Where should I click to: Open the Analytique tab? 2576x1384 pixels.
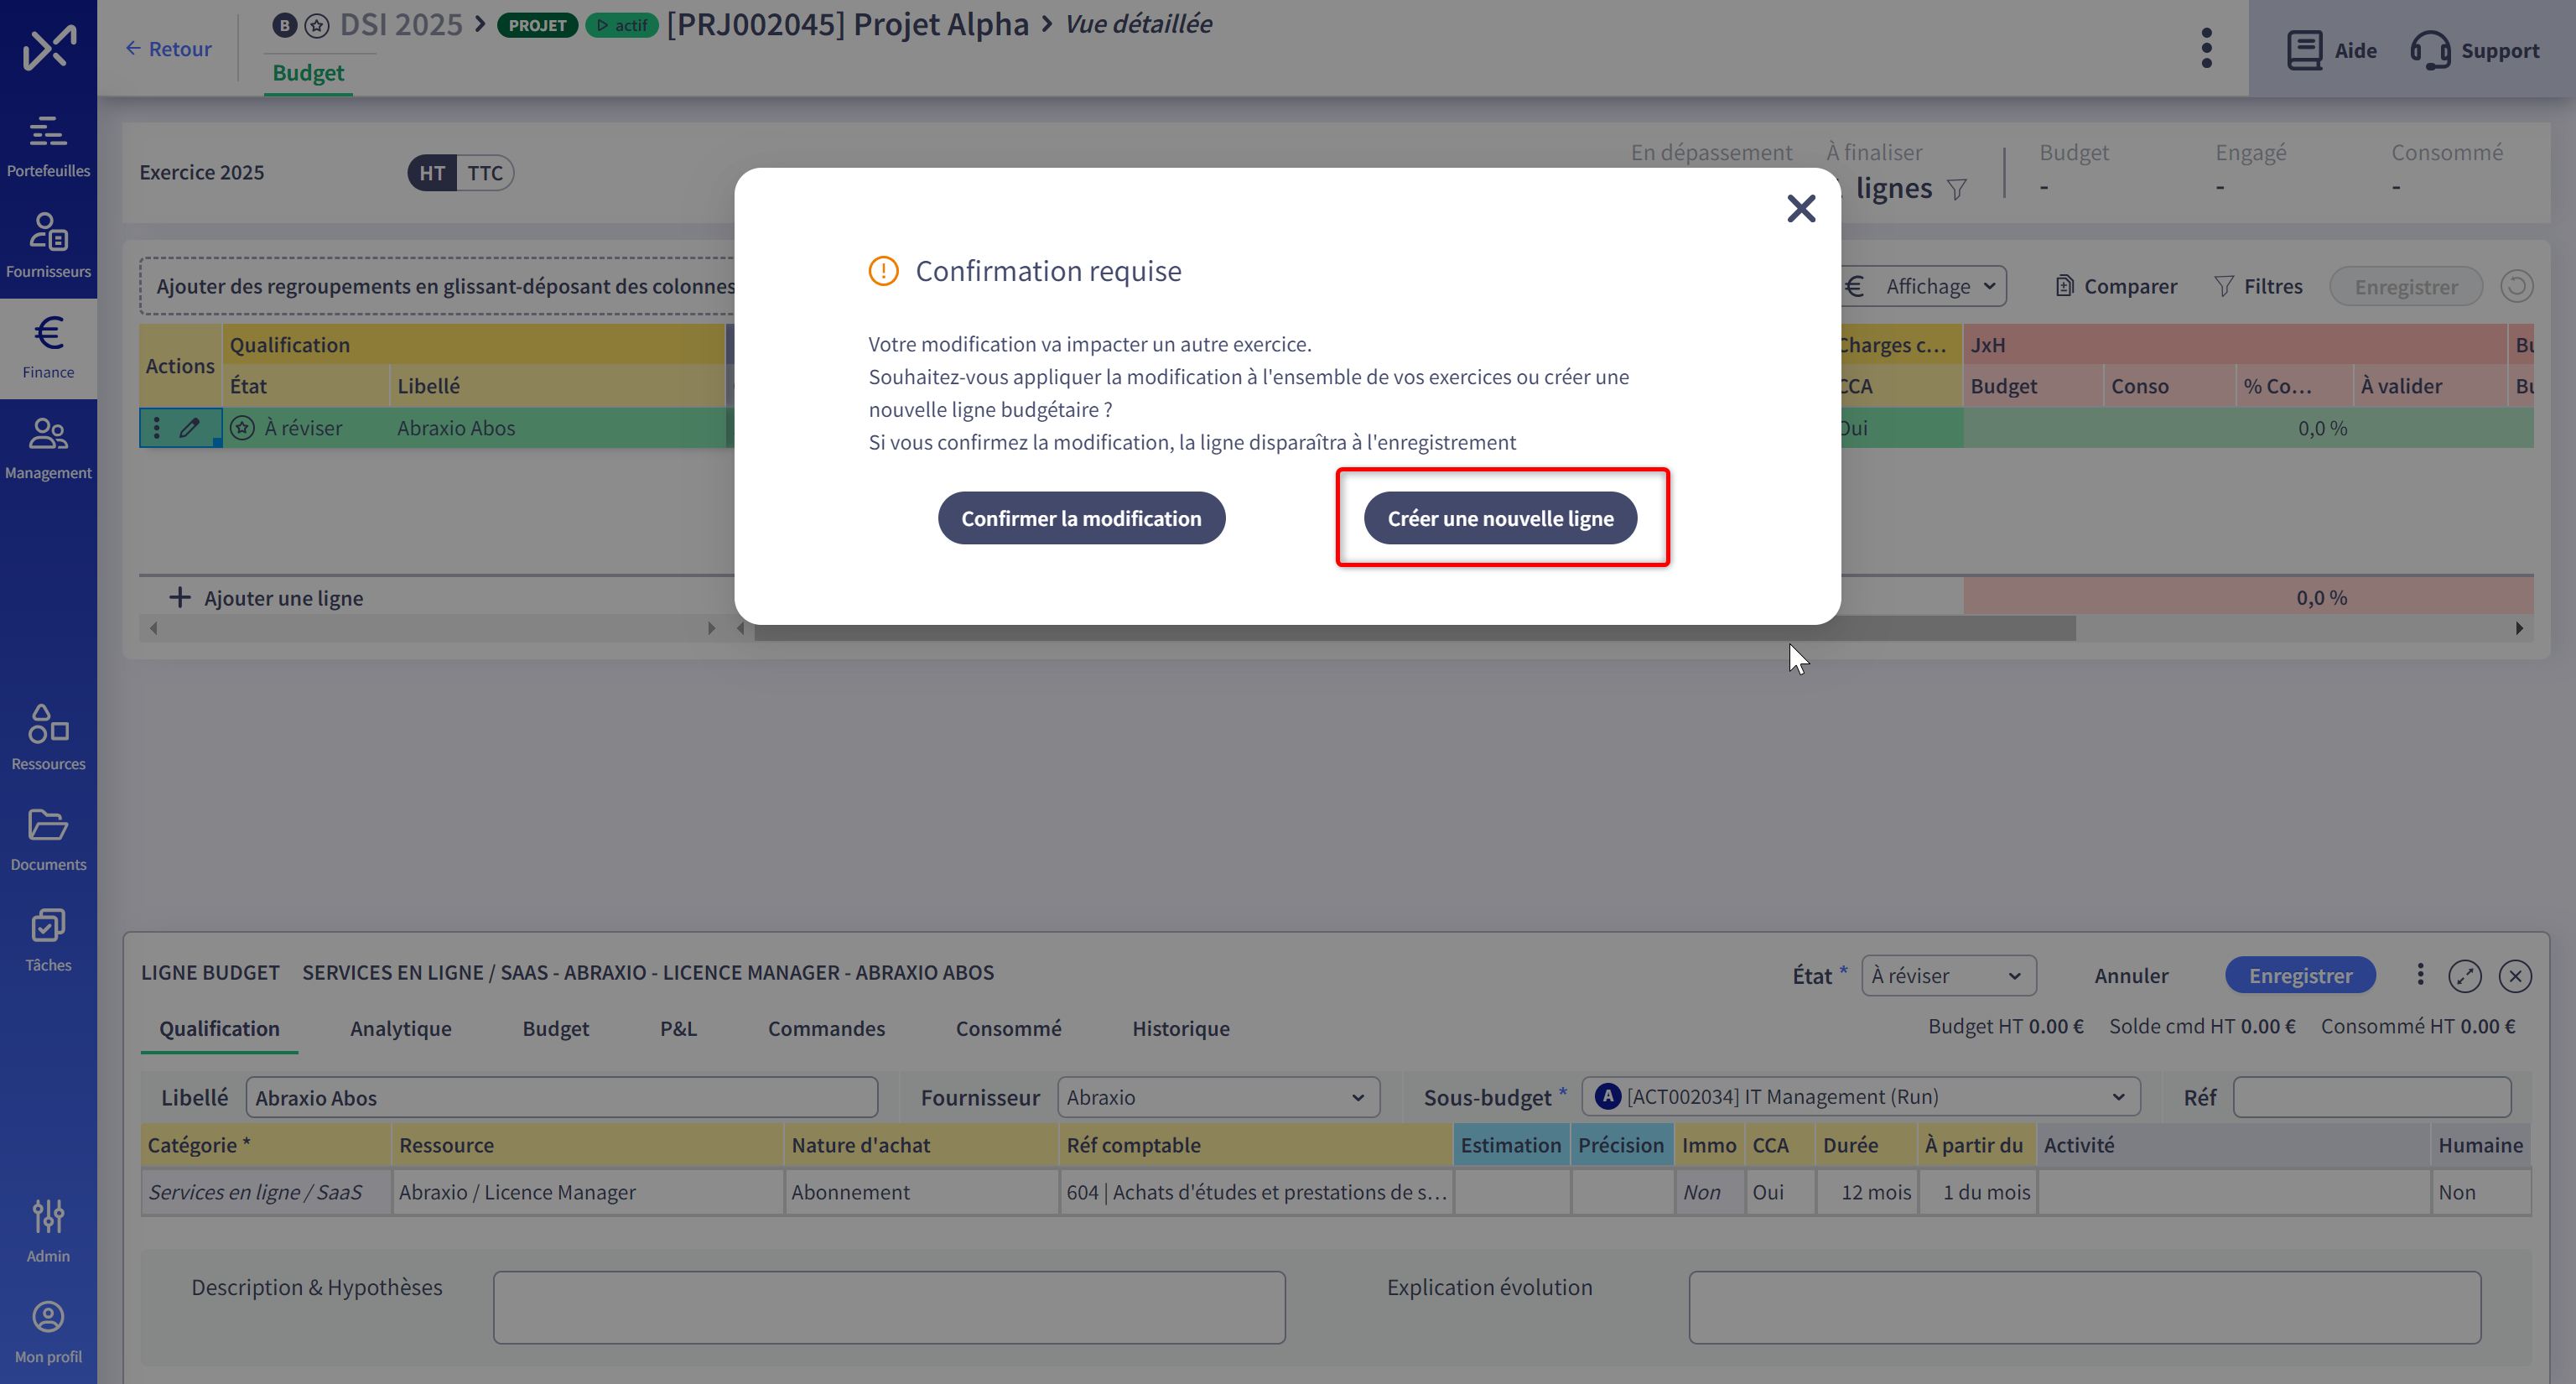[400, 1028]
